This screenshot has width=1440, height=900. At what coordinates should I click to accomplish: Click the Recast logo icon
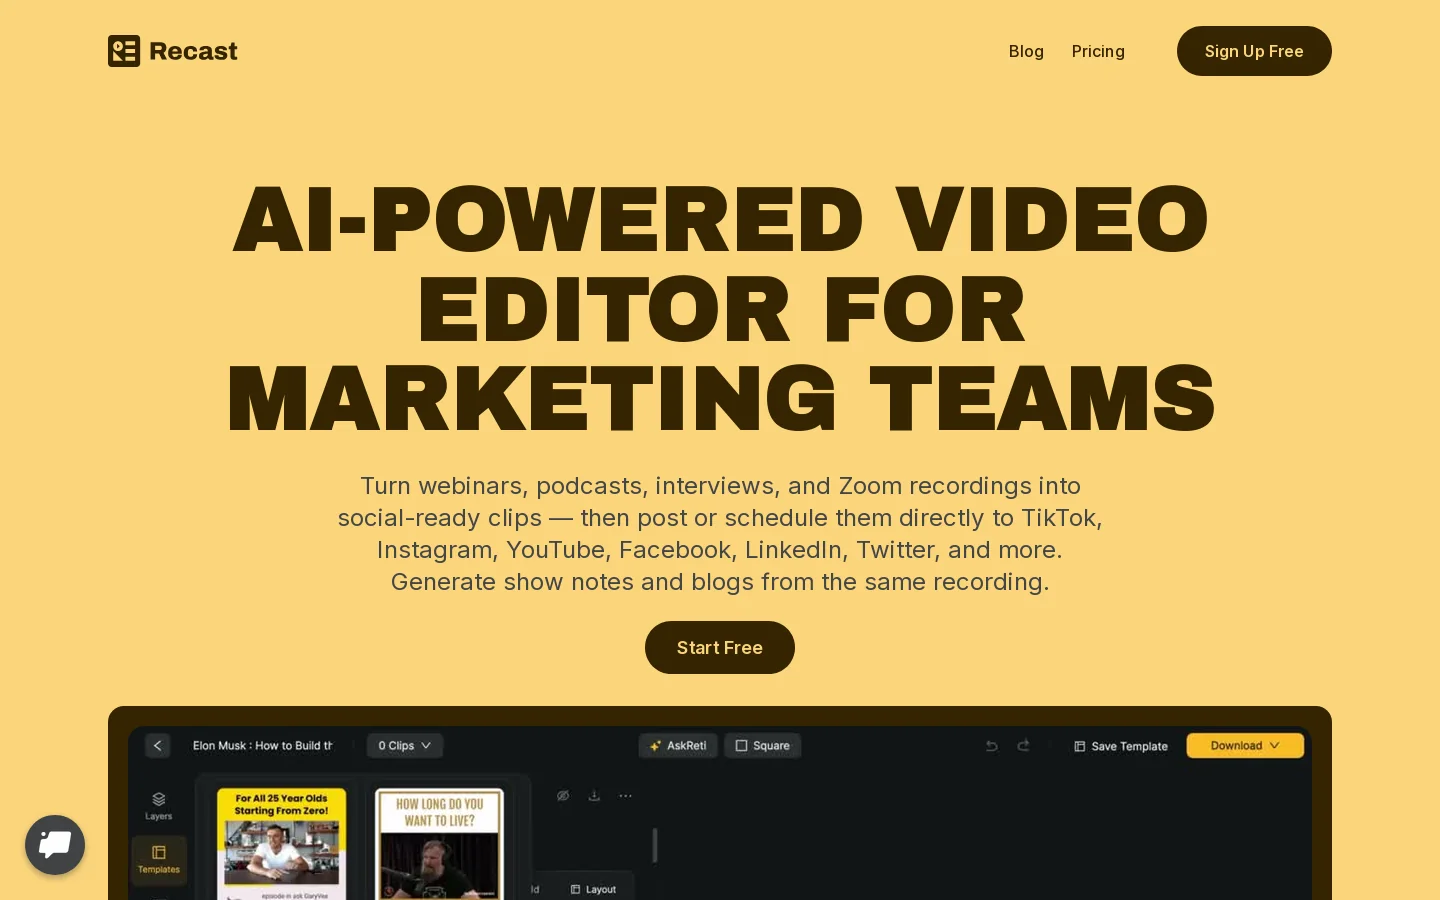124,51
